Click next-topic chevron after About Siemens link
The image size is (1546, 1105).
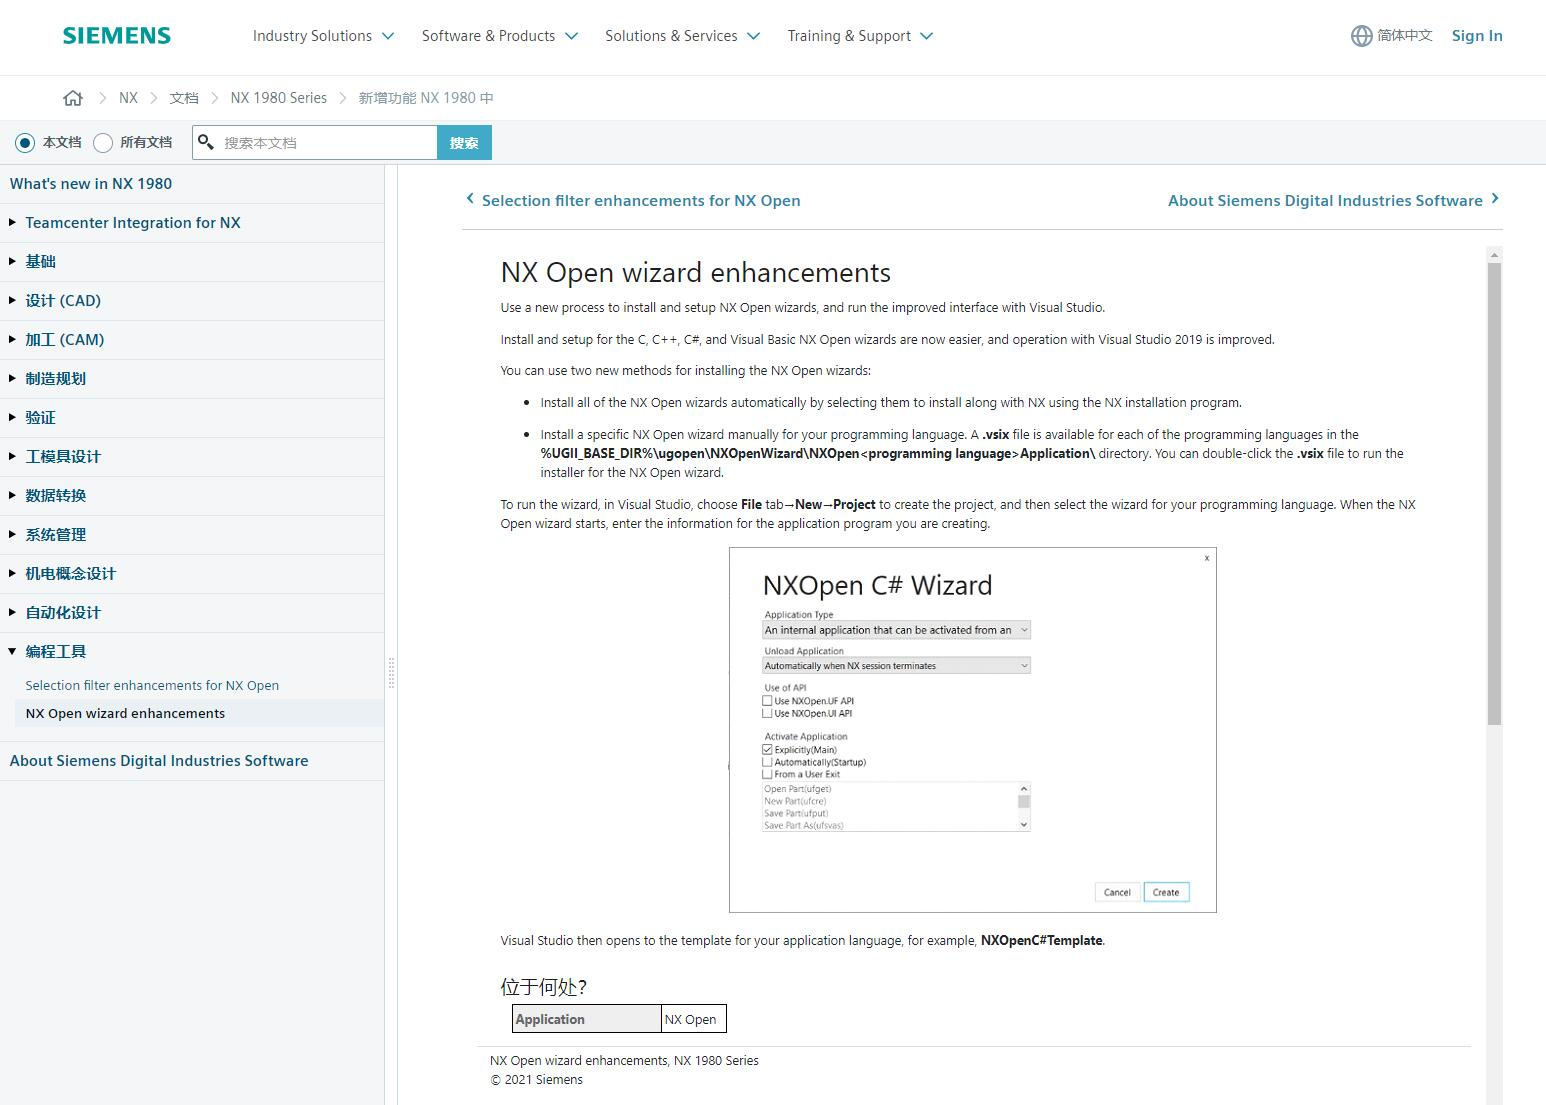pos(1495,199)
